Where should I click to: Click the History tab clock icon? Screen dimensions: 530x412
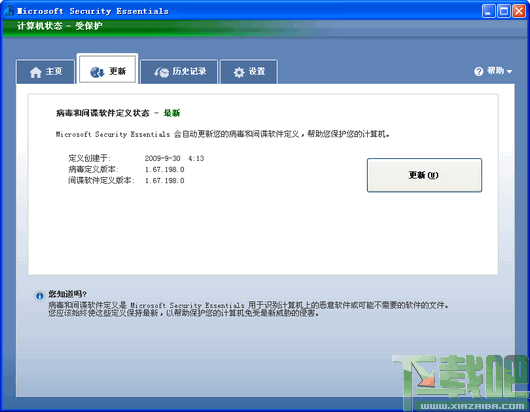(162, 72)
